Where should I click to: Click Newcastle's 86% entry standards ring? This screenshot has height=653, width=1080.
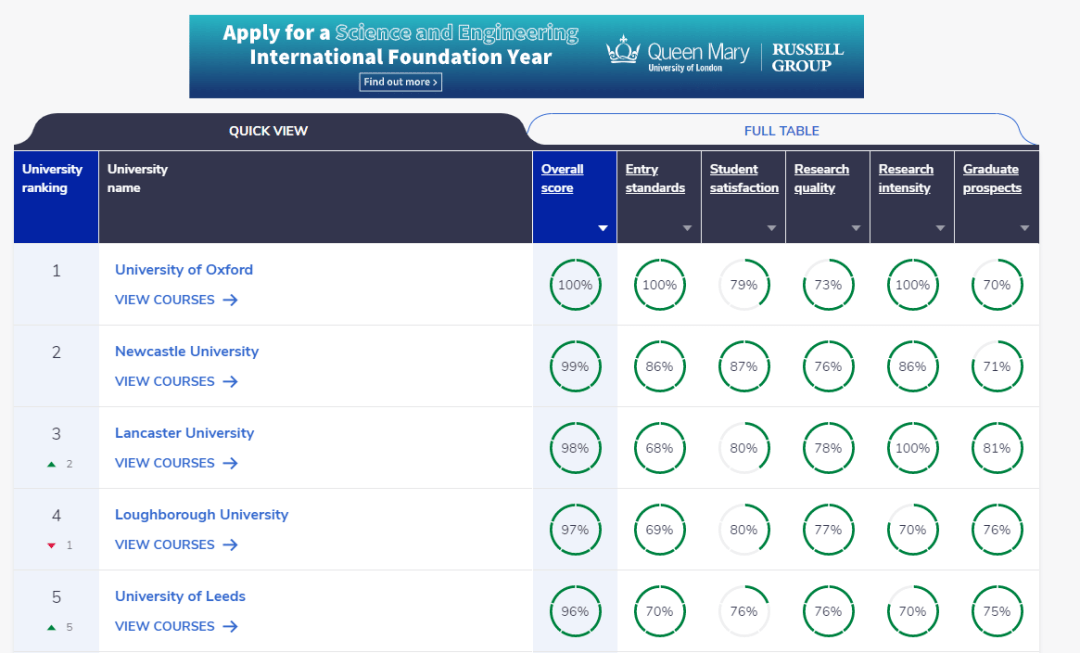point(660,366)
